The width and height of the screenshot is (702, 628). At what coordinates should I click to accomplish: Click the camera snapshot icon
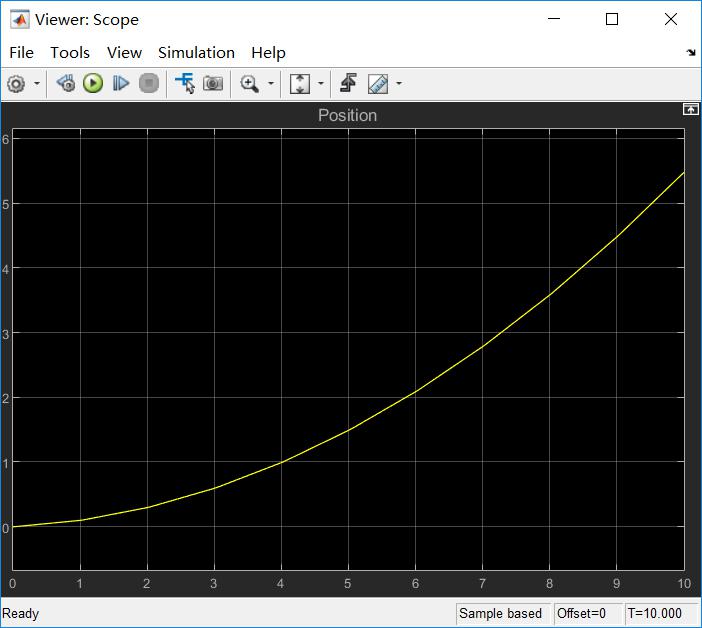click(x=213, y=83)
